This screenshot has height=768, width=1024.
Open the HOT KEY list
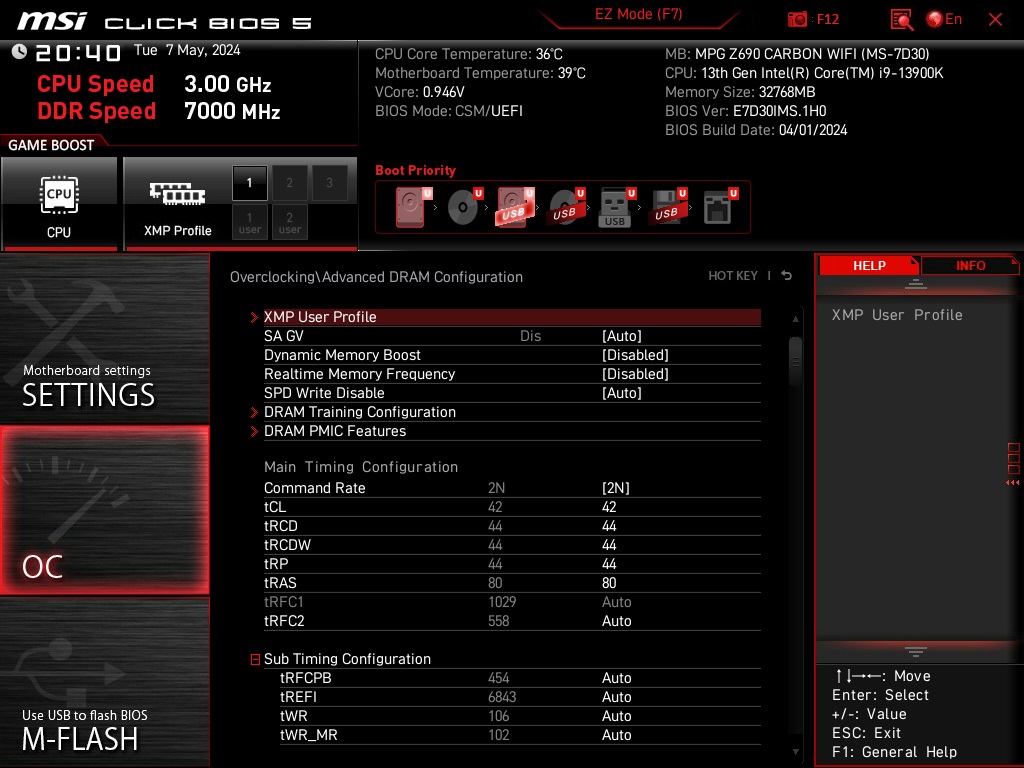(x=733, y=276)
